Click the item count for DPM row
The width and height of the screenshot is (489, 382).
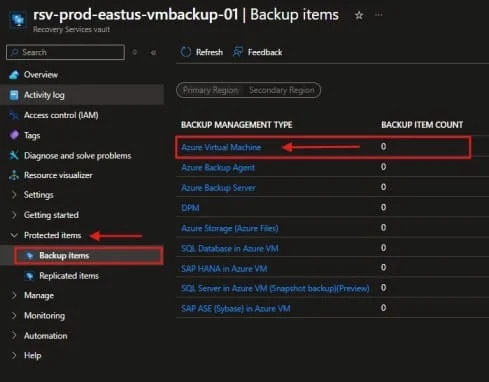pos(383,207)
